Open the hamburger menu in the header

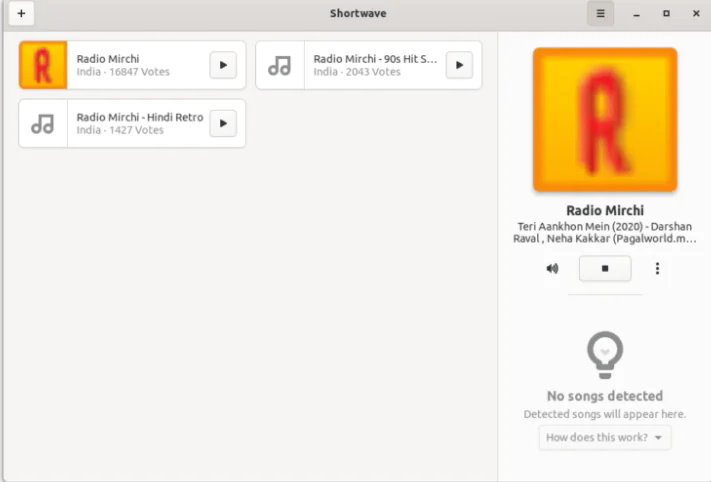(600, 14)
